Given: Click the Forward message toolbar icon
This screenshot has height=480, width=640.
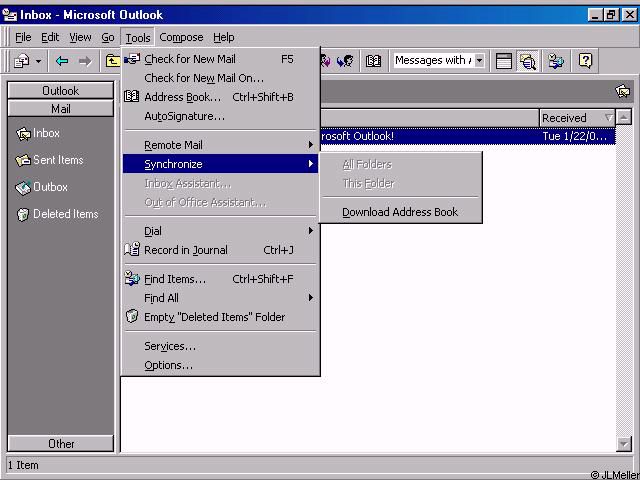Looking at the screenshot, I should coord(345,61).
